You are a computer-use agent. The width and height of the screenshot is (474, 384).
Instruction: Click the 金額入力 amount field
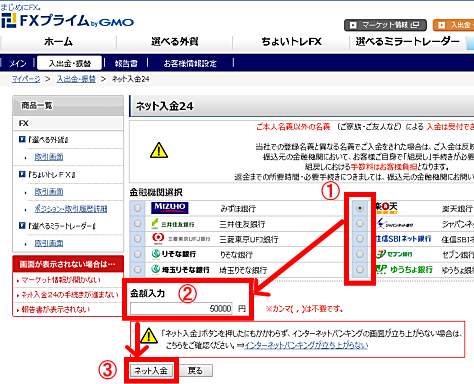(182, 309)
